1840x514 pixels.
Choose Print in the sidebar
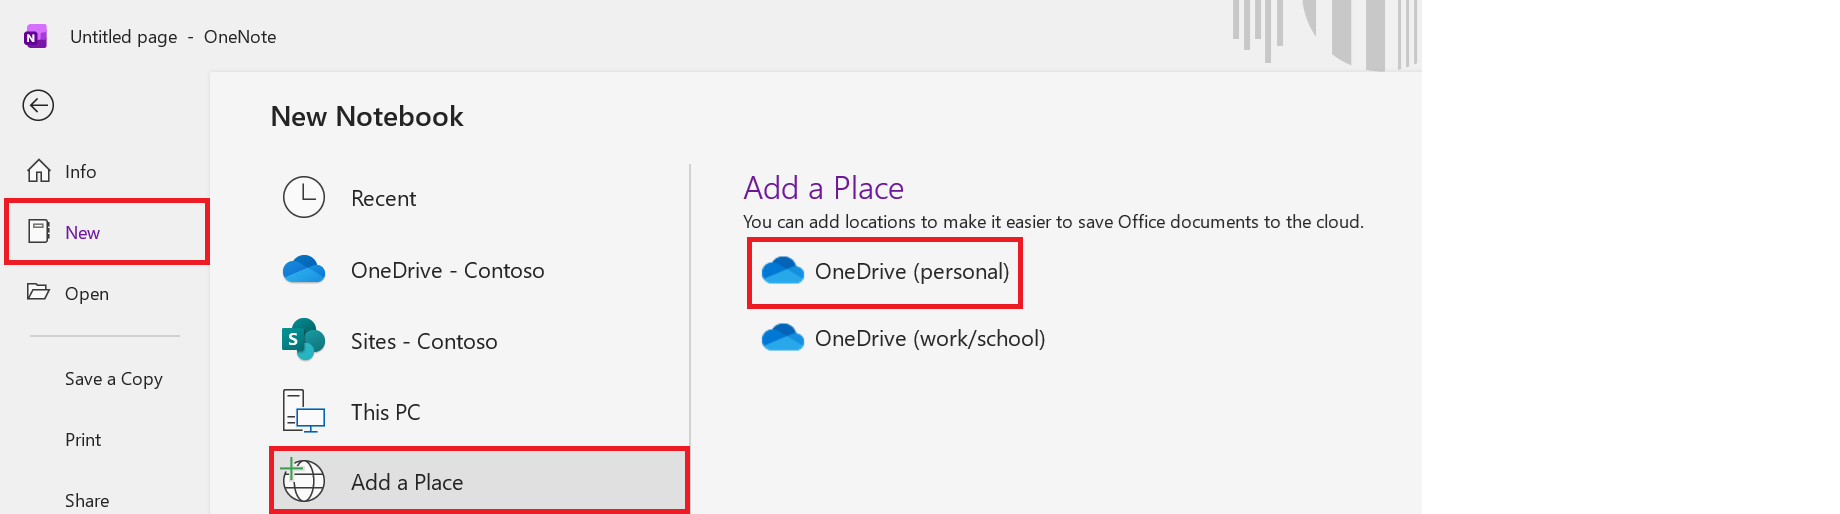click(83, 440)
